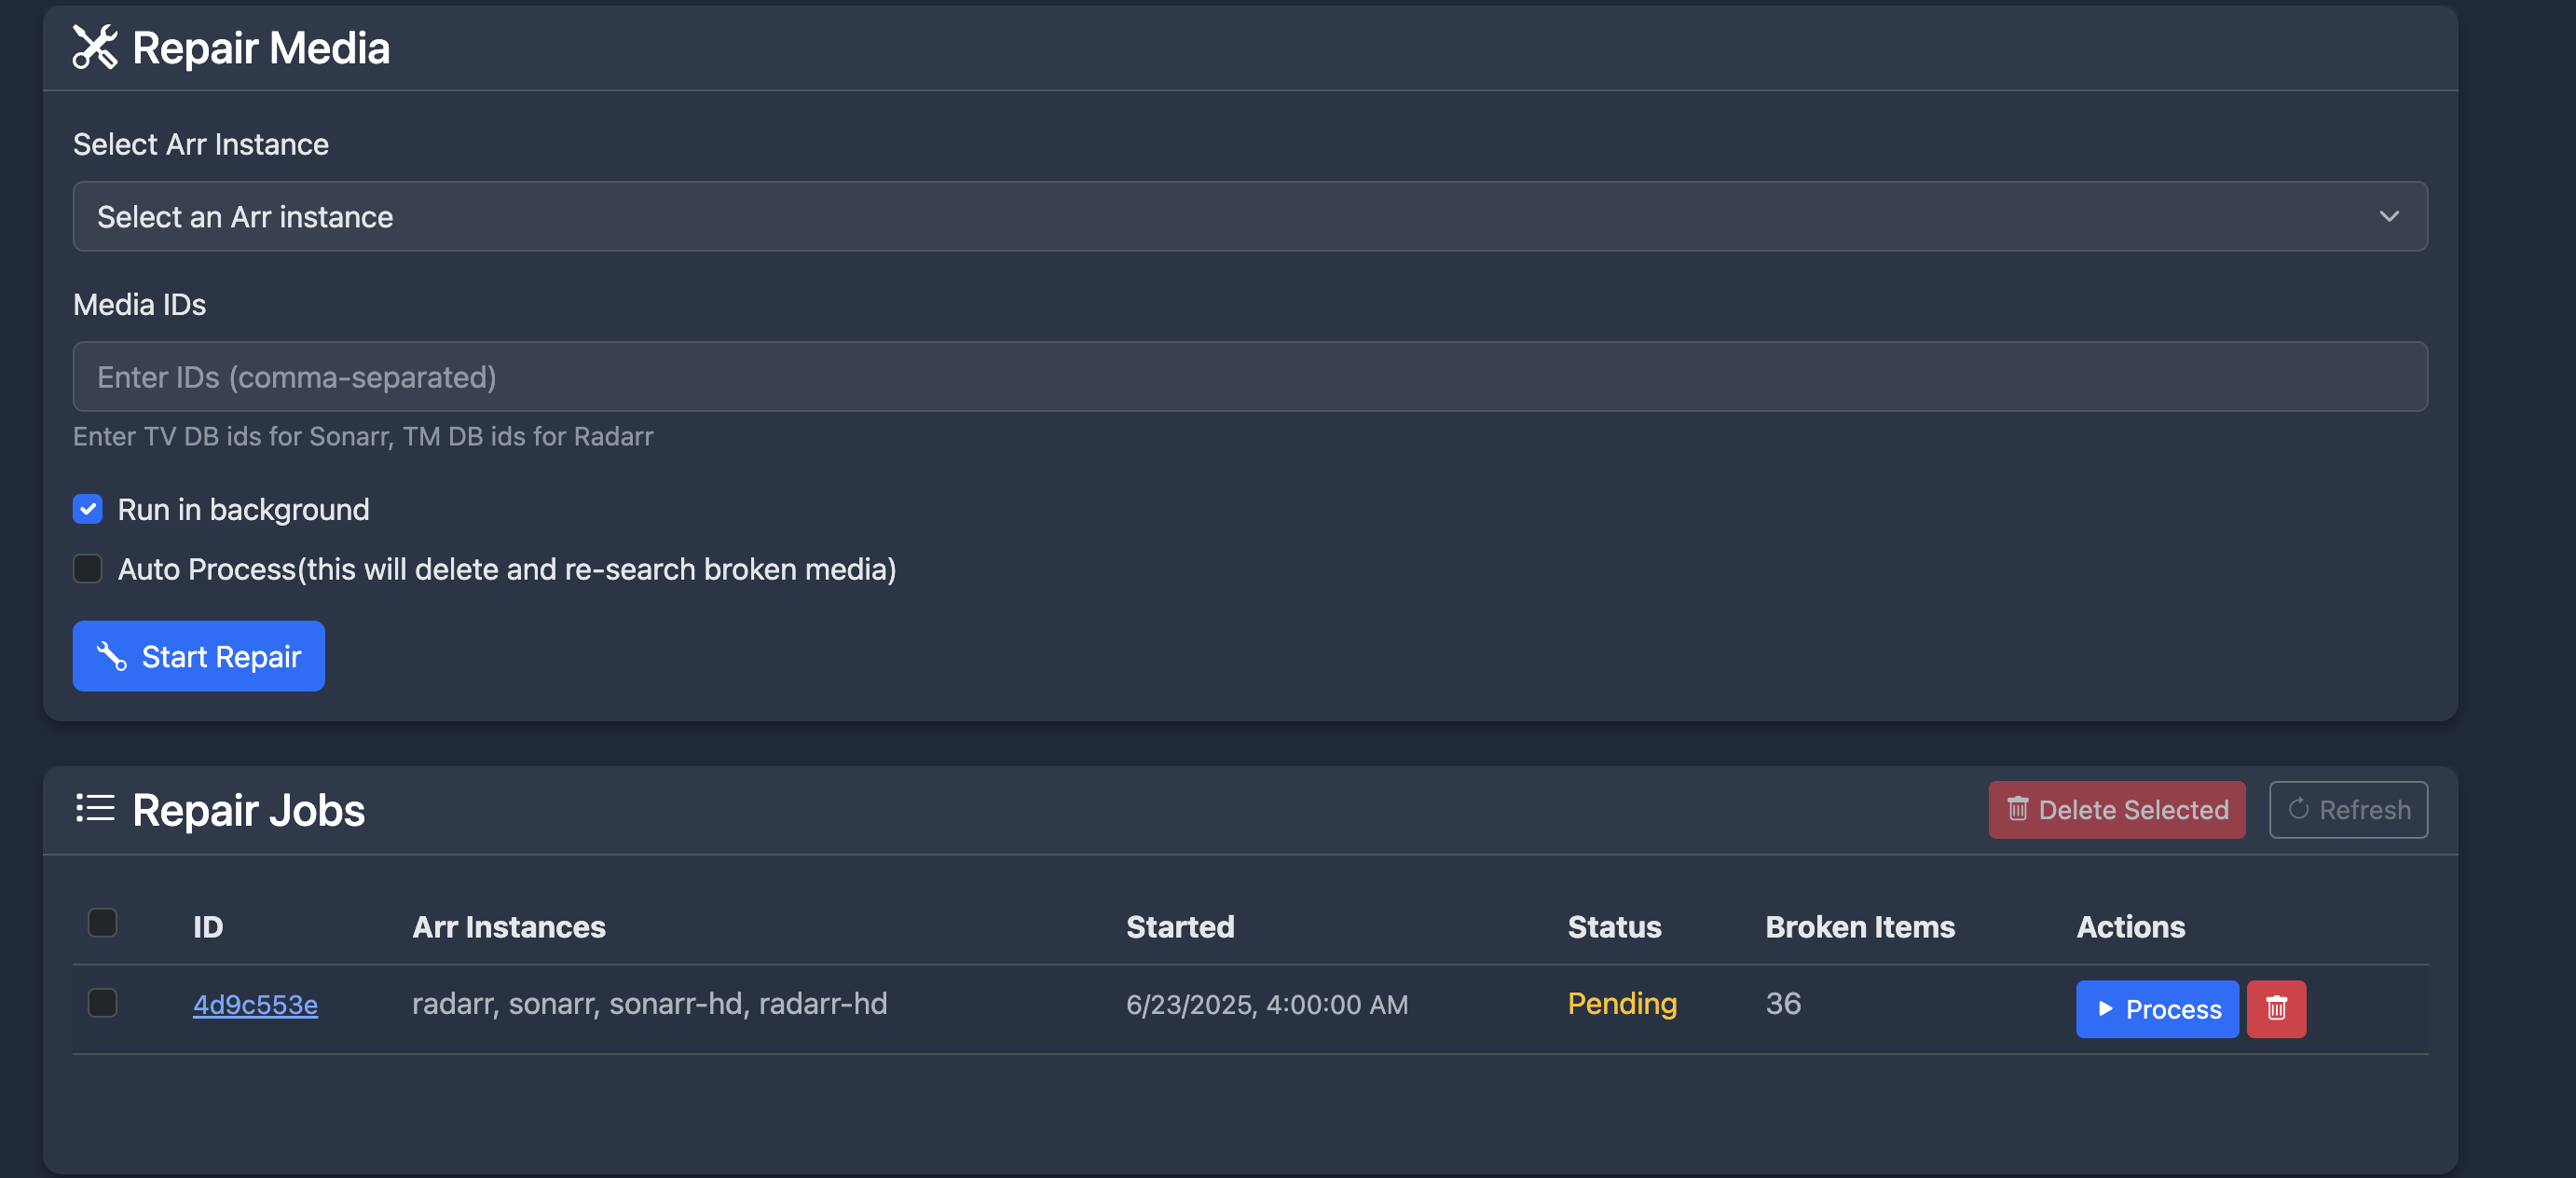
Task: Enable the Auto Process checkbox
Action: [x=88, y=568]
